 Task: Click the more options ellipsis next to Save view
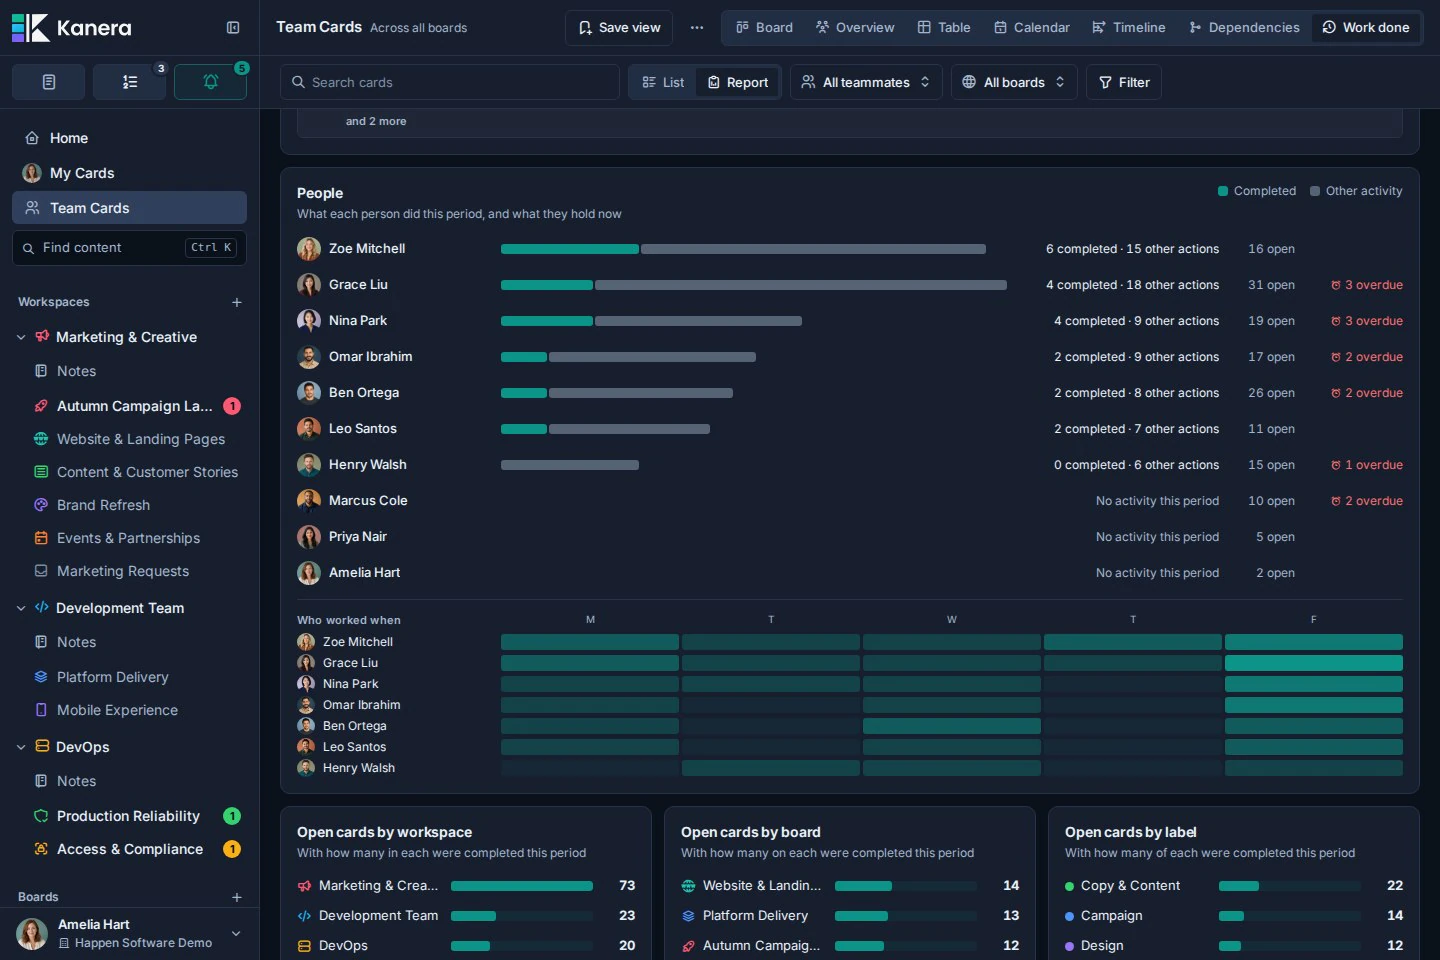[x=697, y=28]
